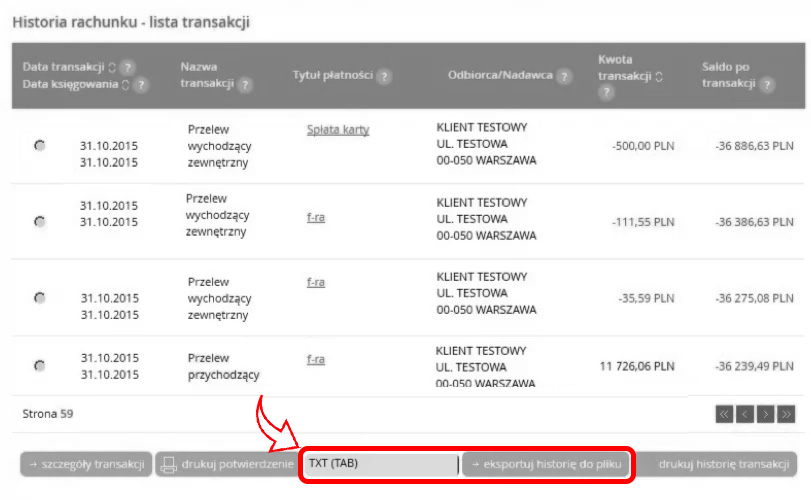The height and width of the screenshot is (500, 811).
Task: Open the TXT (TAB) export format dropdown
Action: [380, 464]
